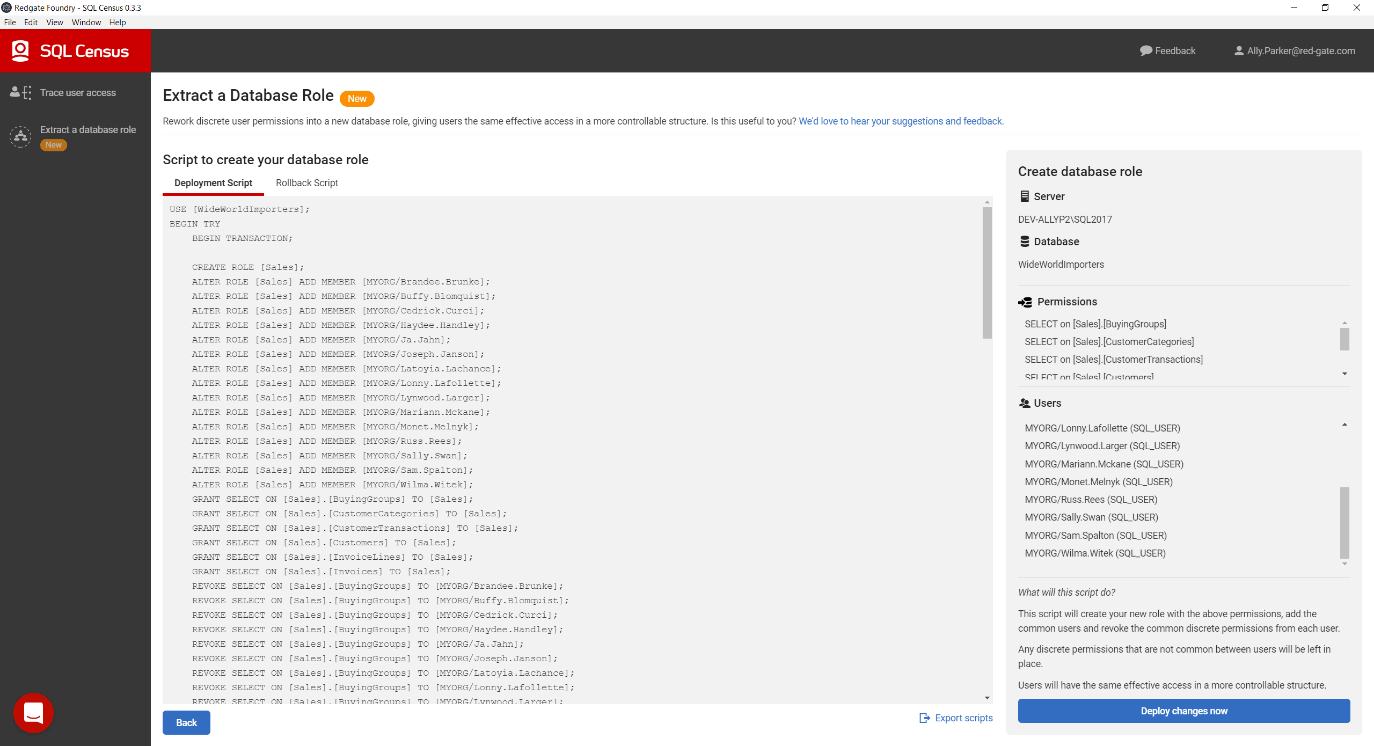Select user MYORG/Russ.Rees
The width and height of the screenshot is (1374, 746).
point(1091,500)
